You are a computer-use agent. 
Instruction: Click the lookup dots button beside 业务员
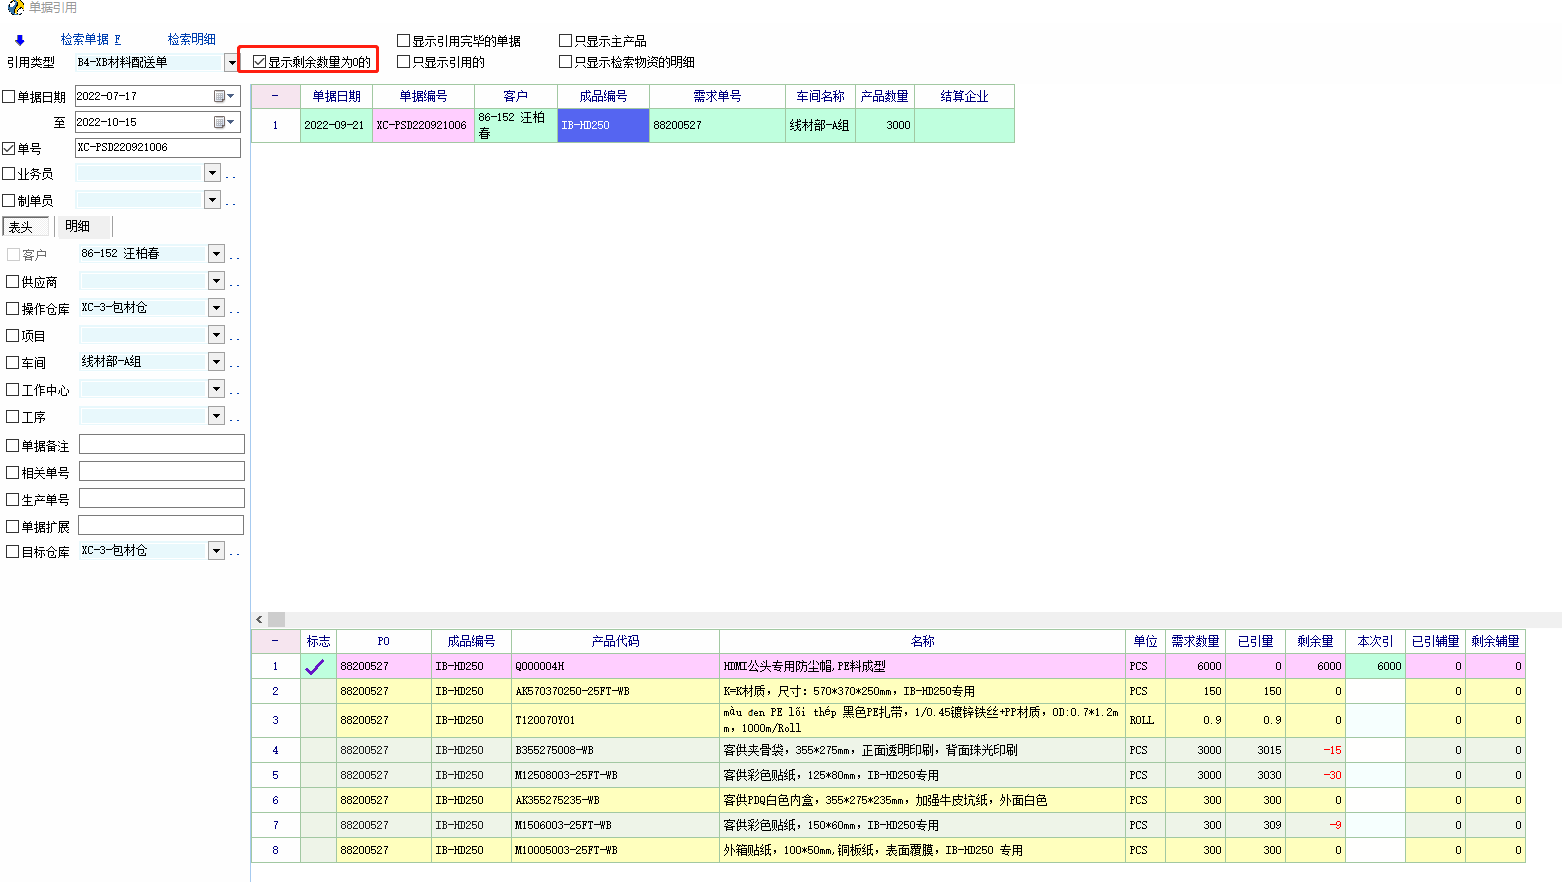(x=231, y=174)
